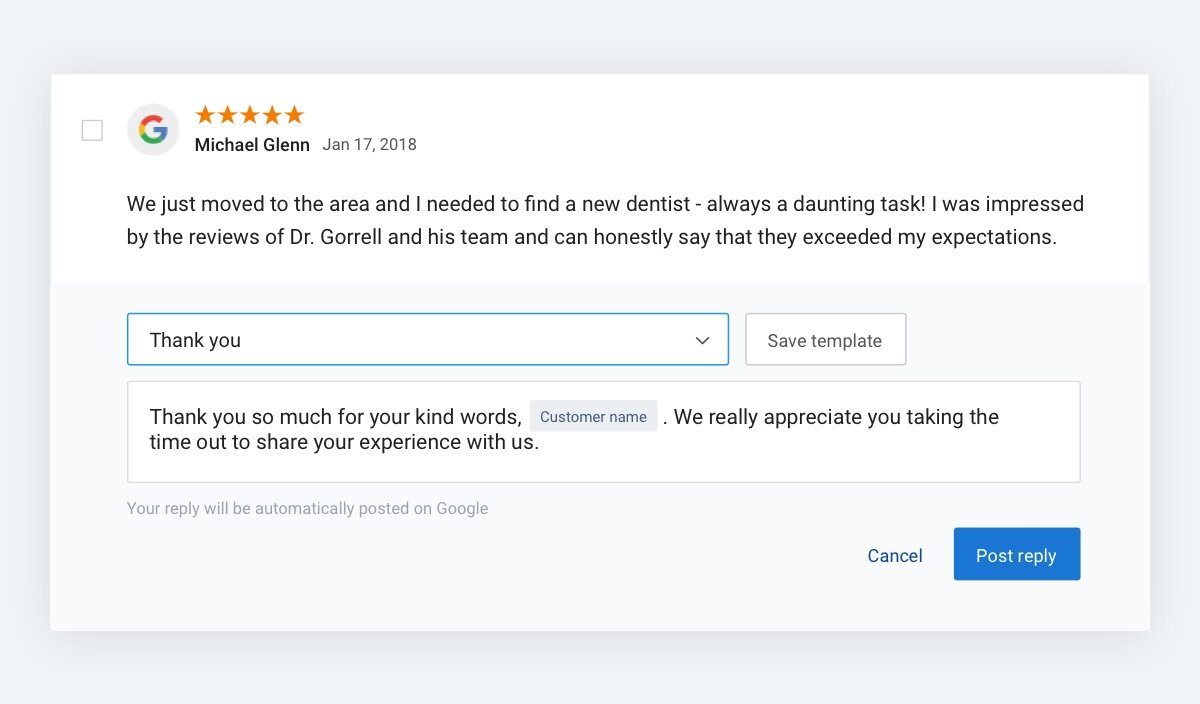Open the Thank you template dropdown

[x=428, y=340]
